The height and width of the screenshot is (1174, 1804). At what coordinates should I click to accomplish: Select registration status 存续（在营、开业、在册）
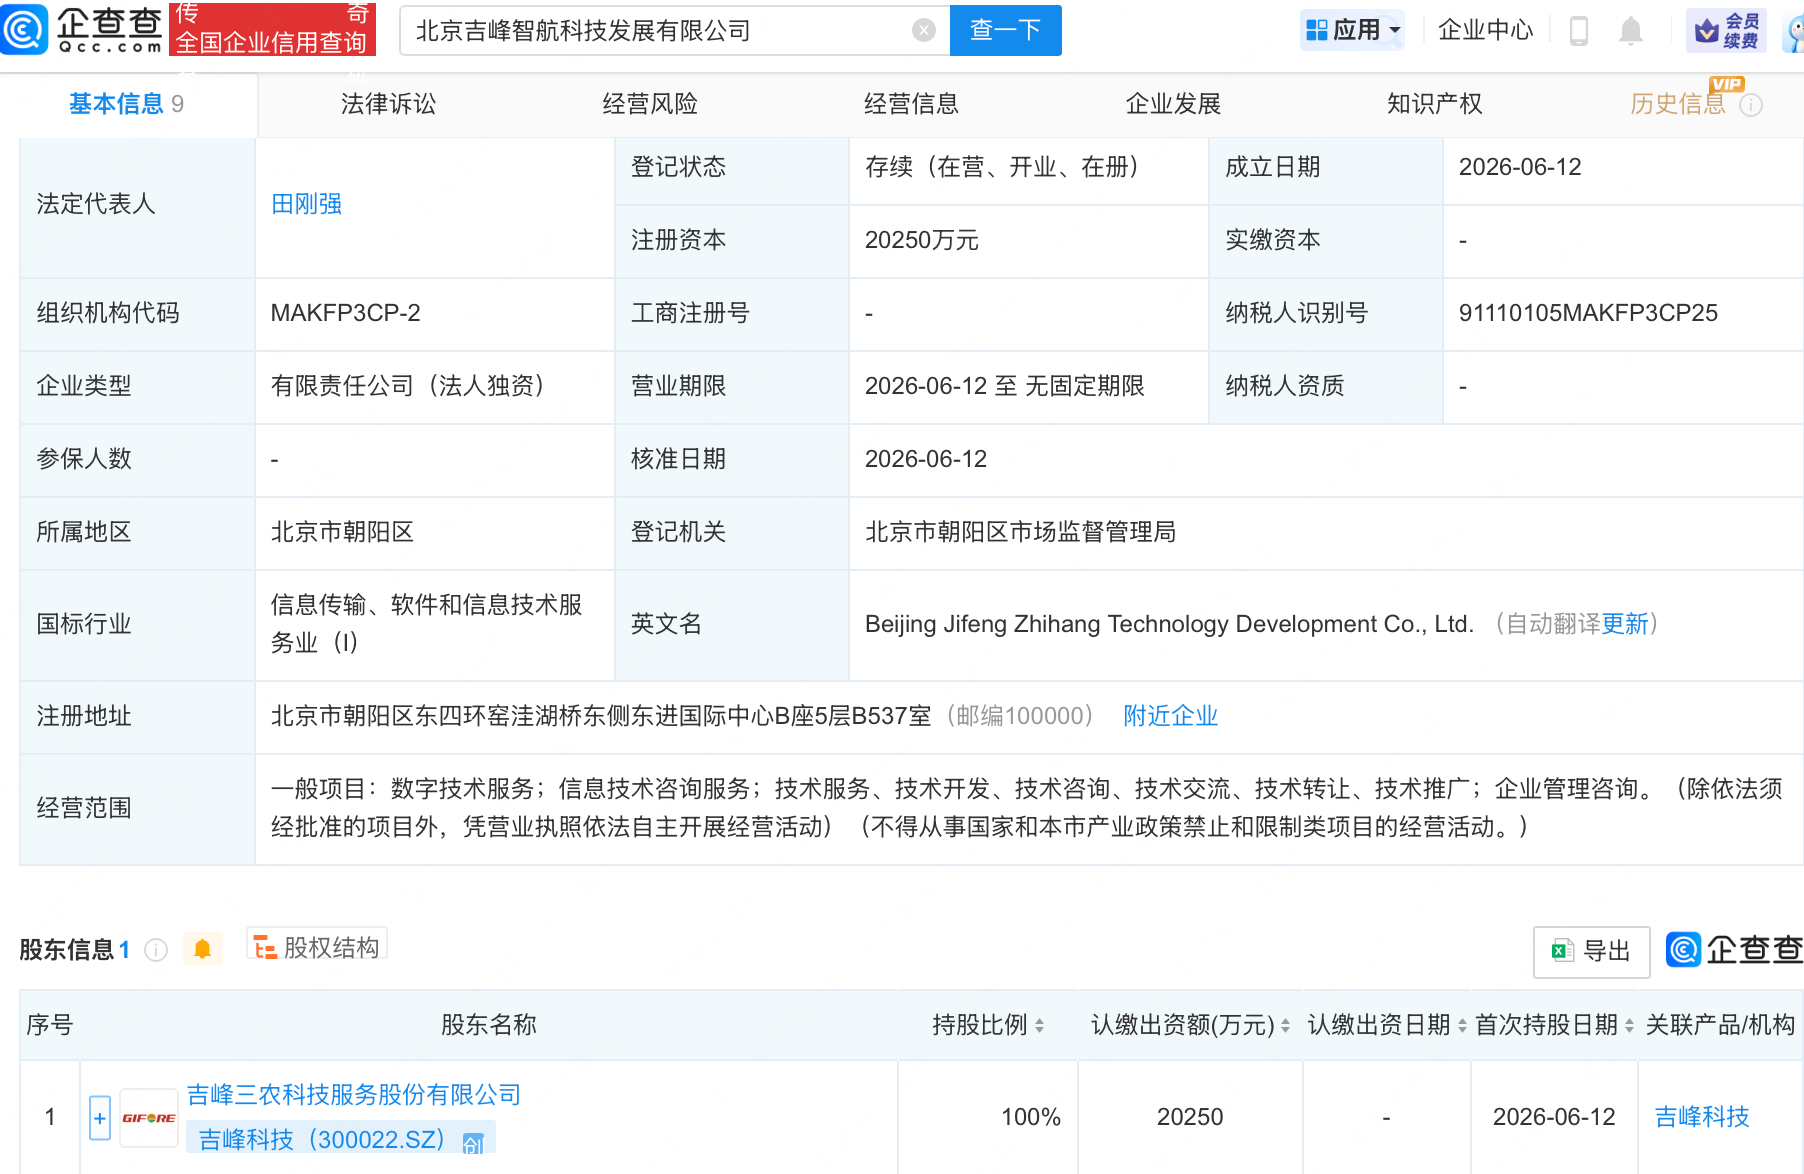pyautogui.click(x=1006, y=167)
